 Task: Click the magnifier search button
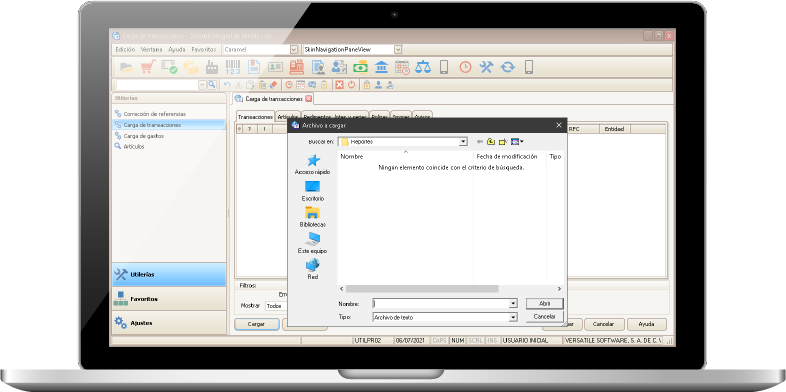click(x=212, y=85)
